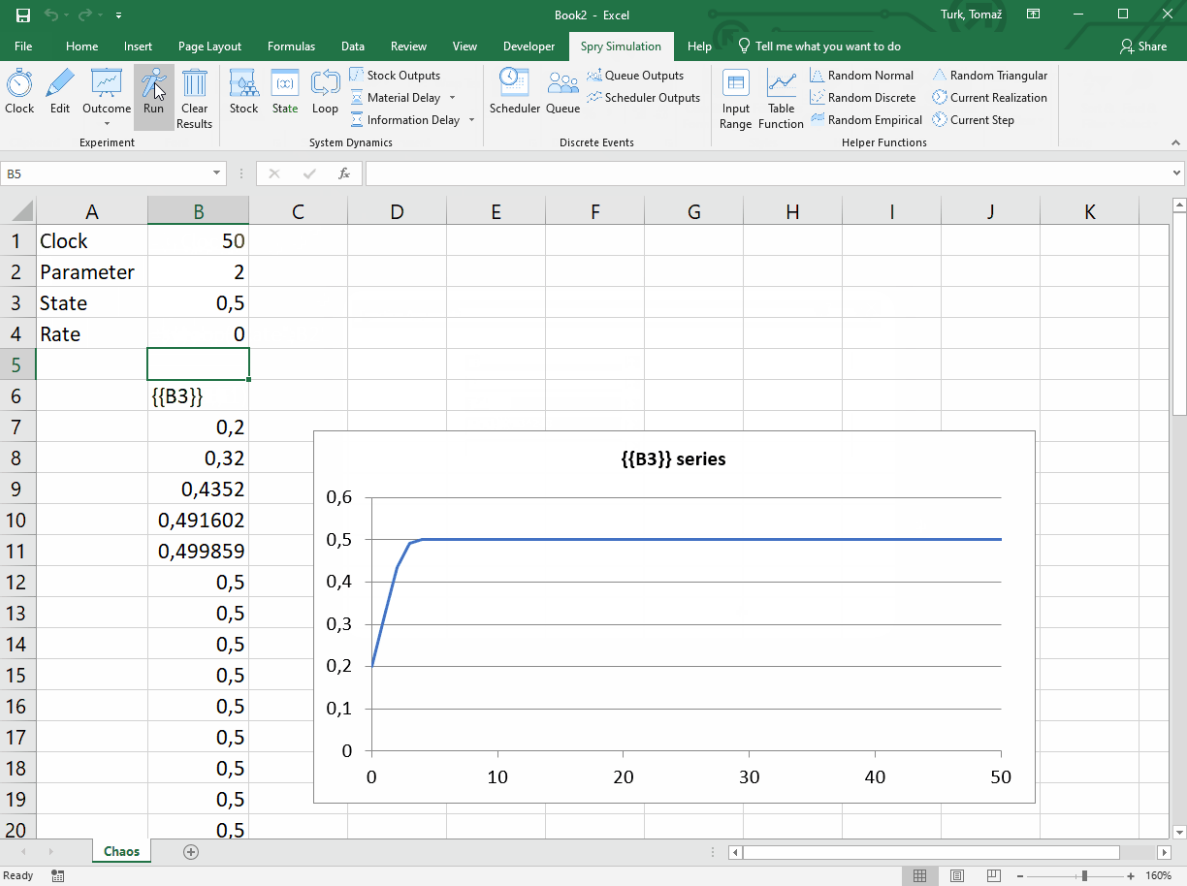Click the Clock icon in Experiment group
This screenshot has width=1187, height=886.
[x=19, y=91]
